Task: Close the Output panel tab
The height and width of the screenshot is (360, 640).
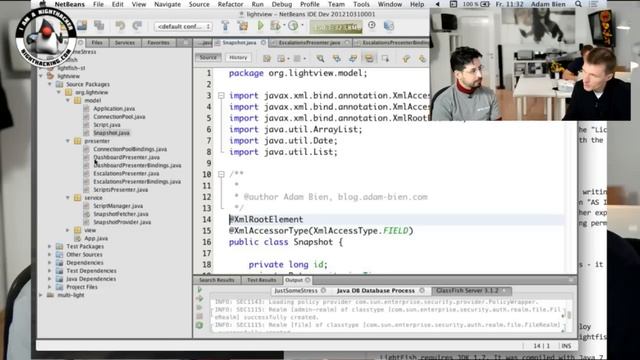Action: [x=308, y=280]
